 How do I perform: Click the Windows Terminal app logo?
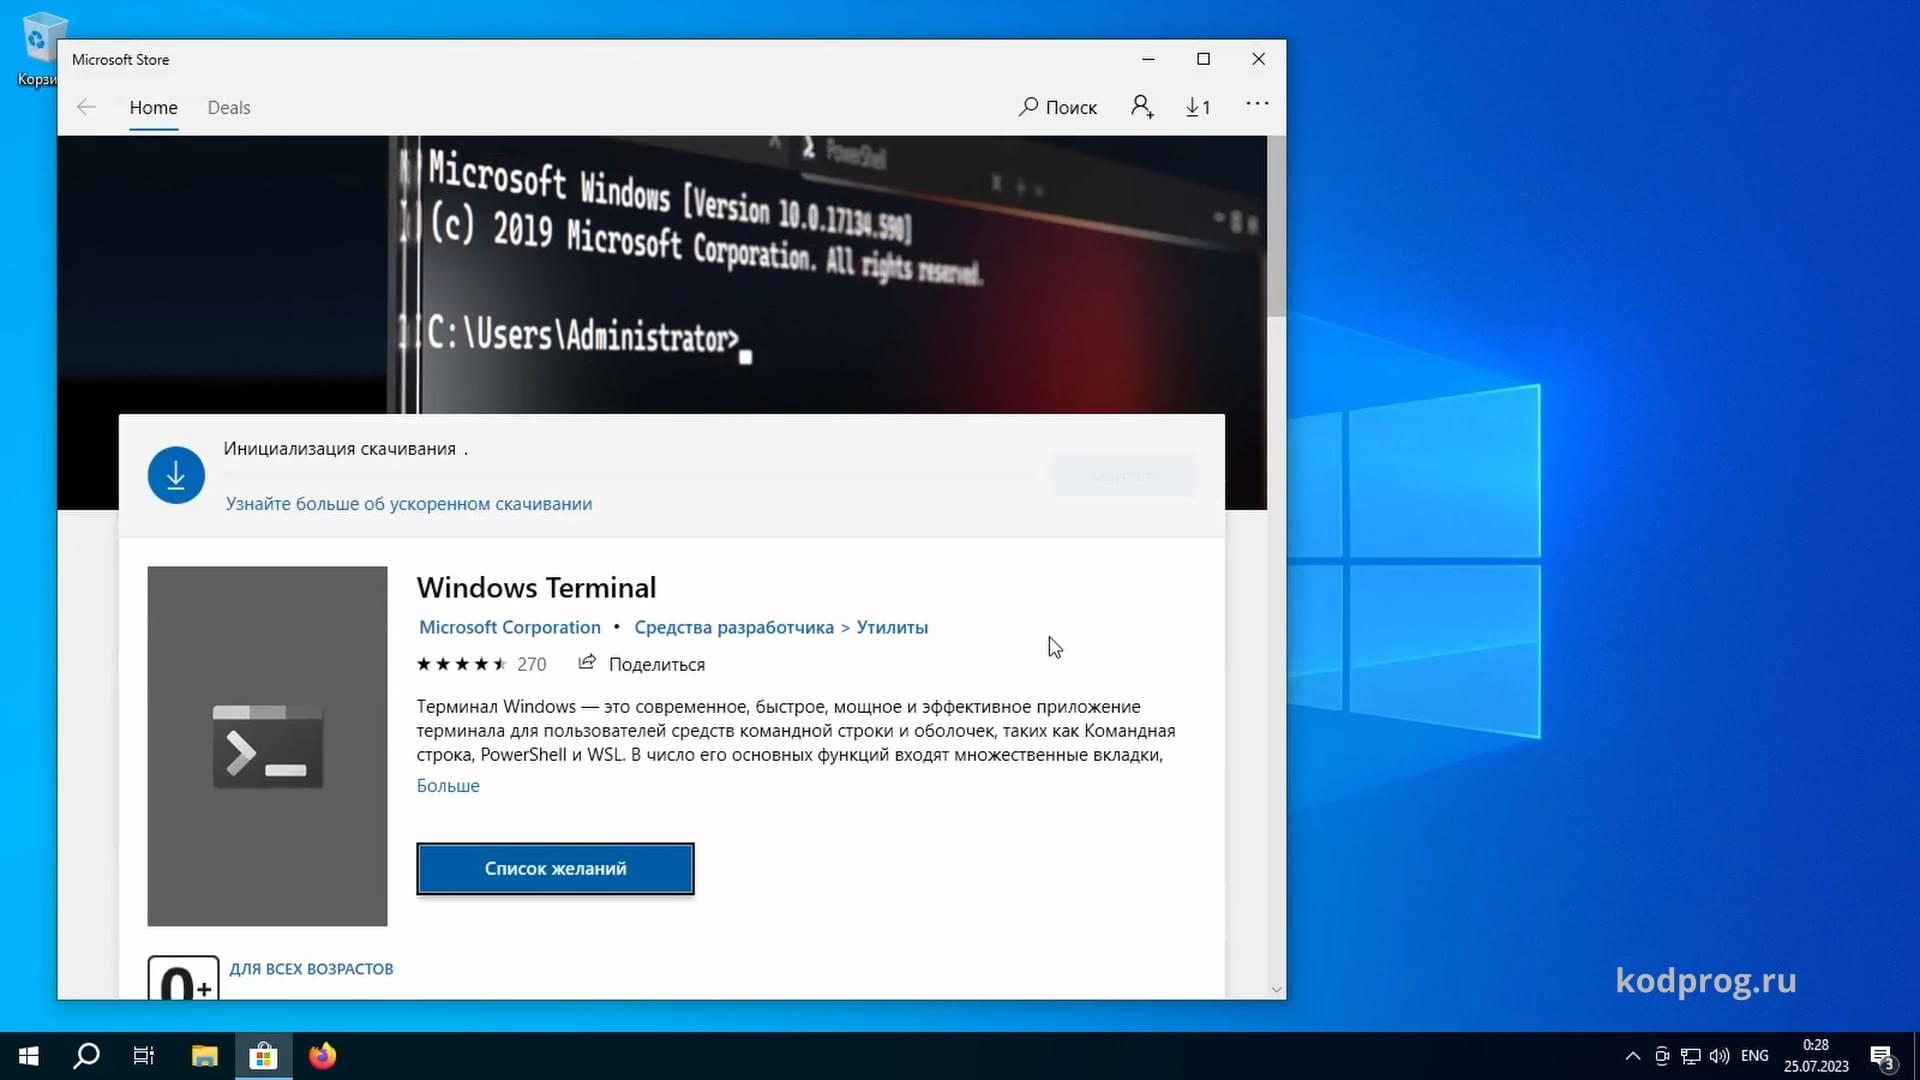point(267,746)
